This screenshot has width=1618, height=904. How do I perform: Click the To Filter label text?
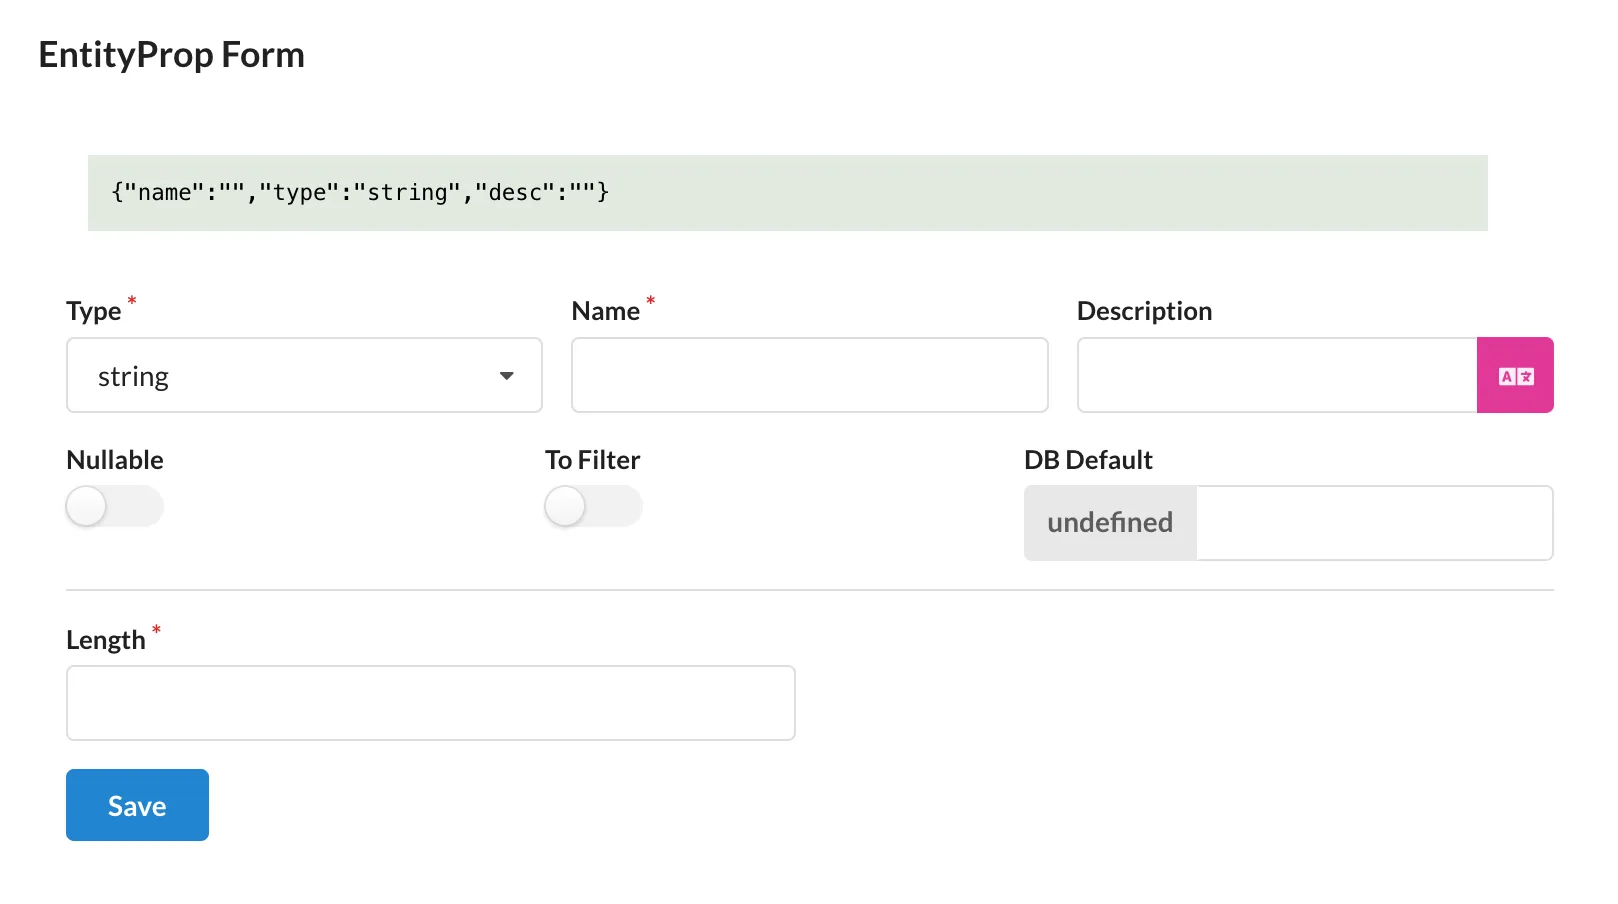[x=592, y=460]
